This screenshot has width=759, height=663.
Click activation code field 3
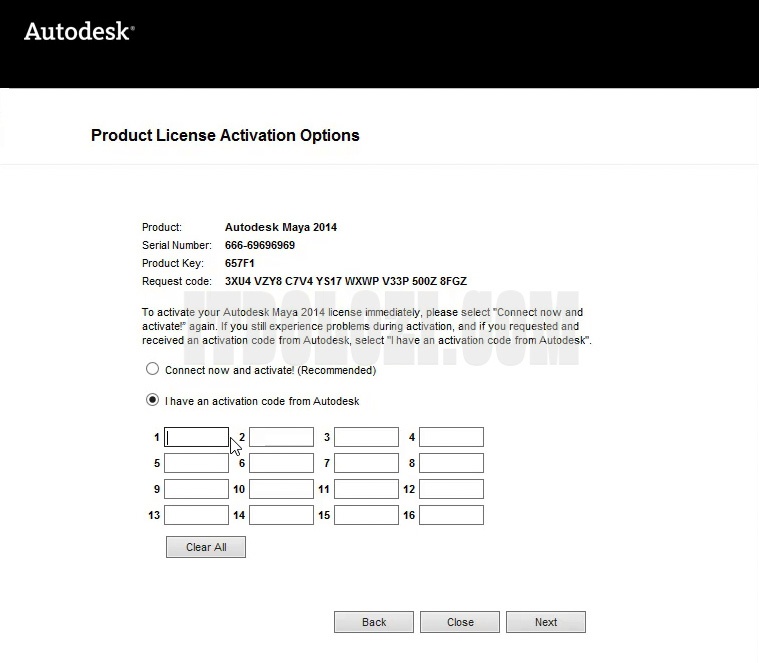(x=366, y=437)
